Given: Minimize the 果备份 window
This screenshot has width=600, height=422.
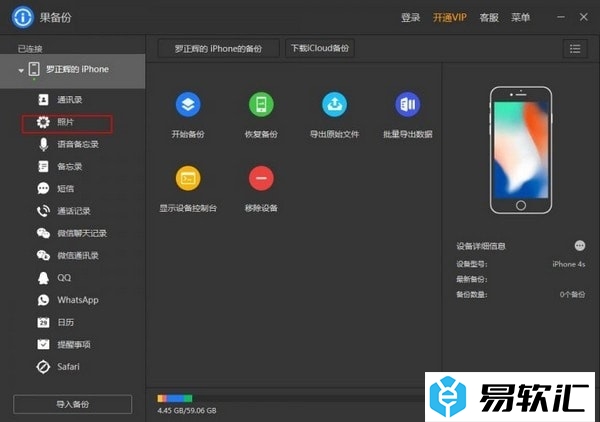Looking at the screenshot, I should click(561, 17).
